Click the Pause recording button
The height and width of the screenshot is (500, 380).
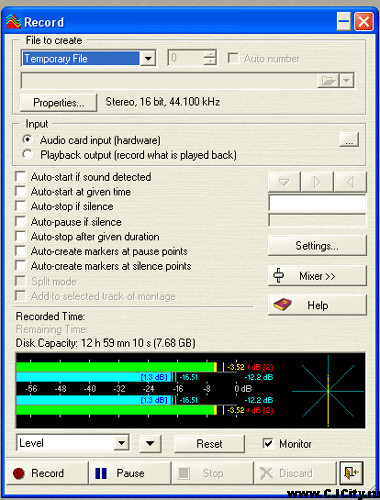[x=130, y=473]
